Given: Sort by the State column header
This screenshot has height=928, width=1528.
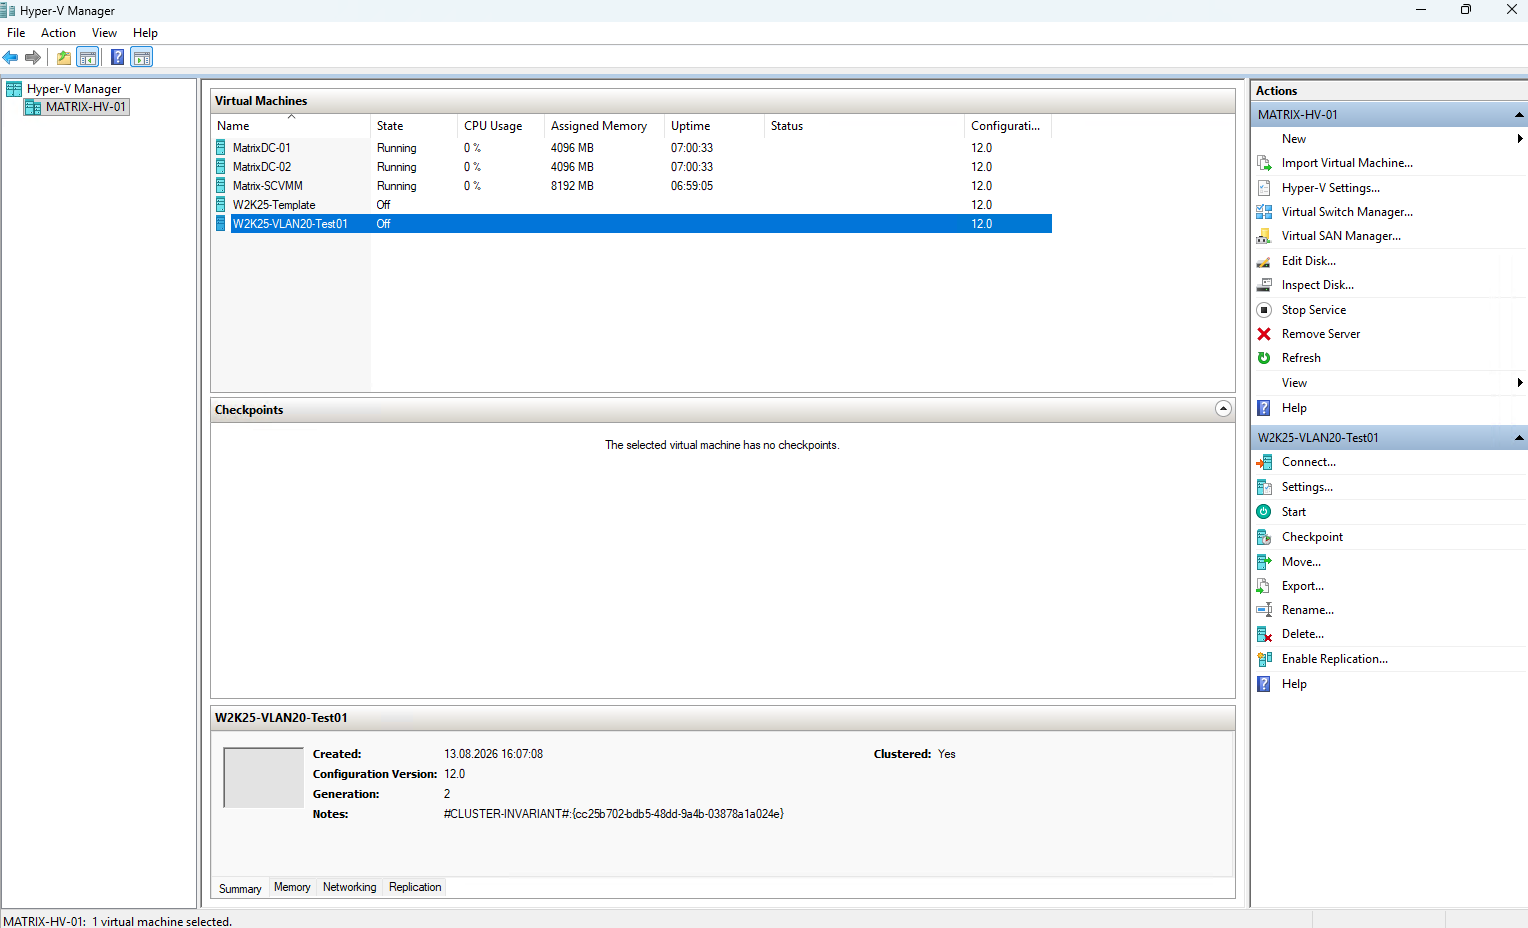Looking at the screenshot, I should click(x=413, y=126).
